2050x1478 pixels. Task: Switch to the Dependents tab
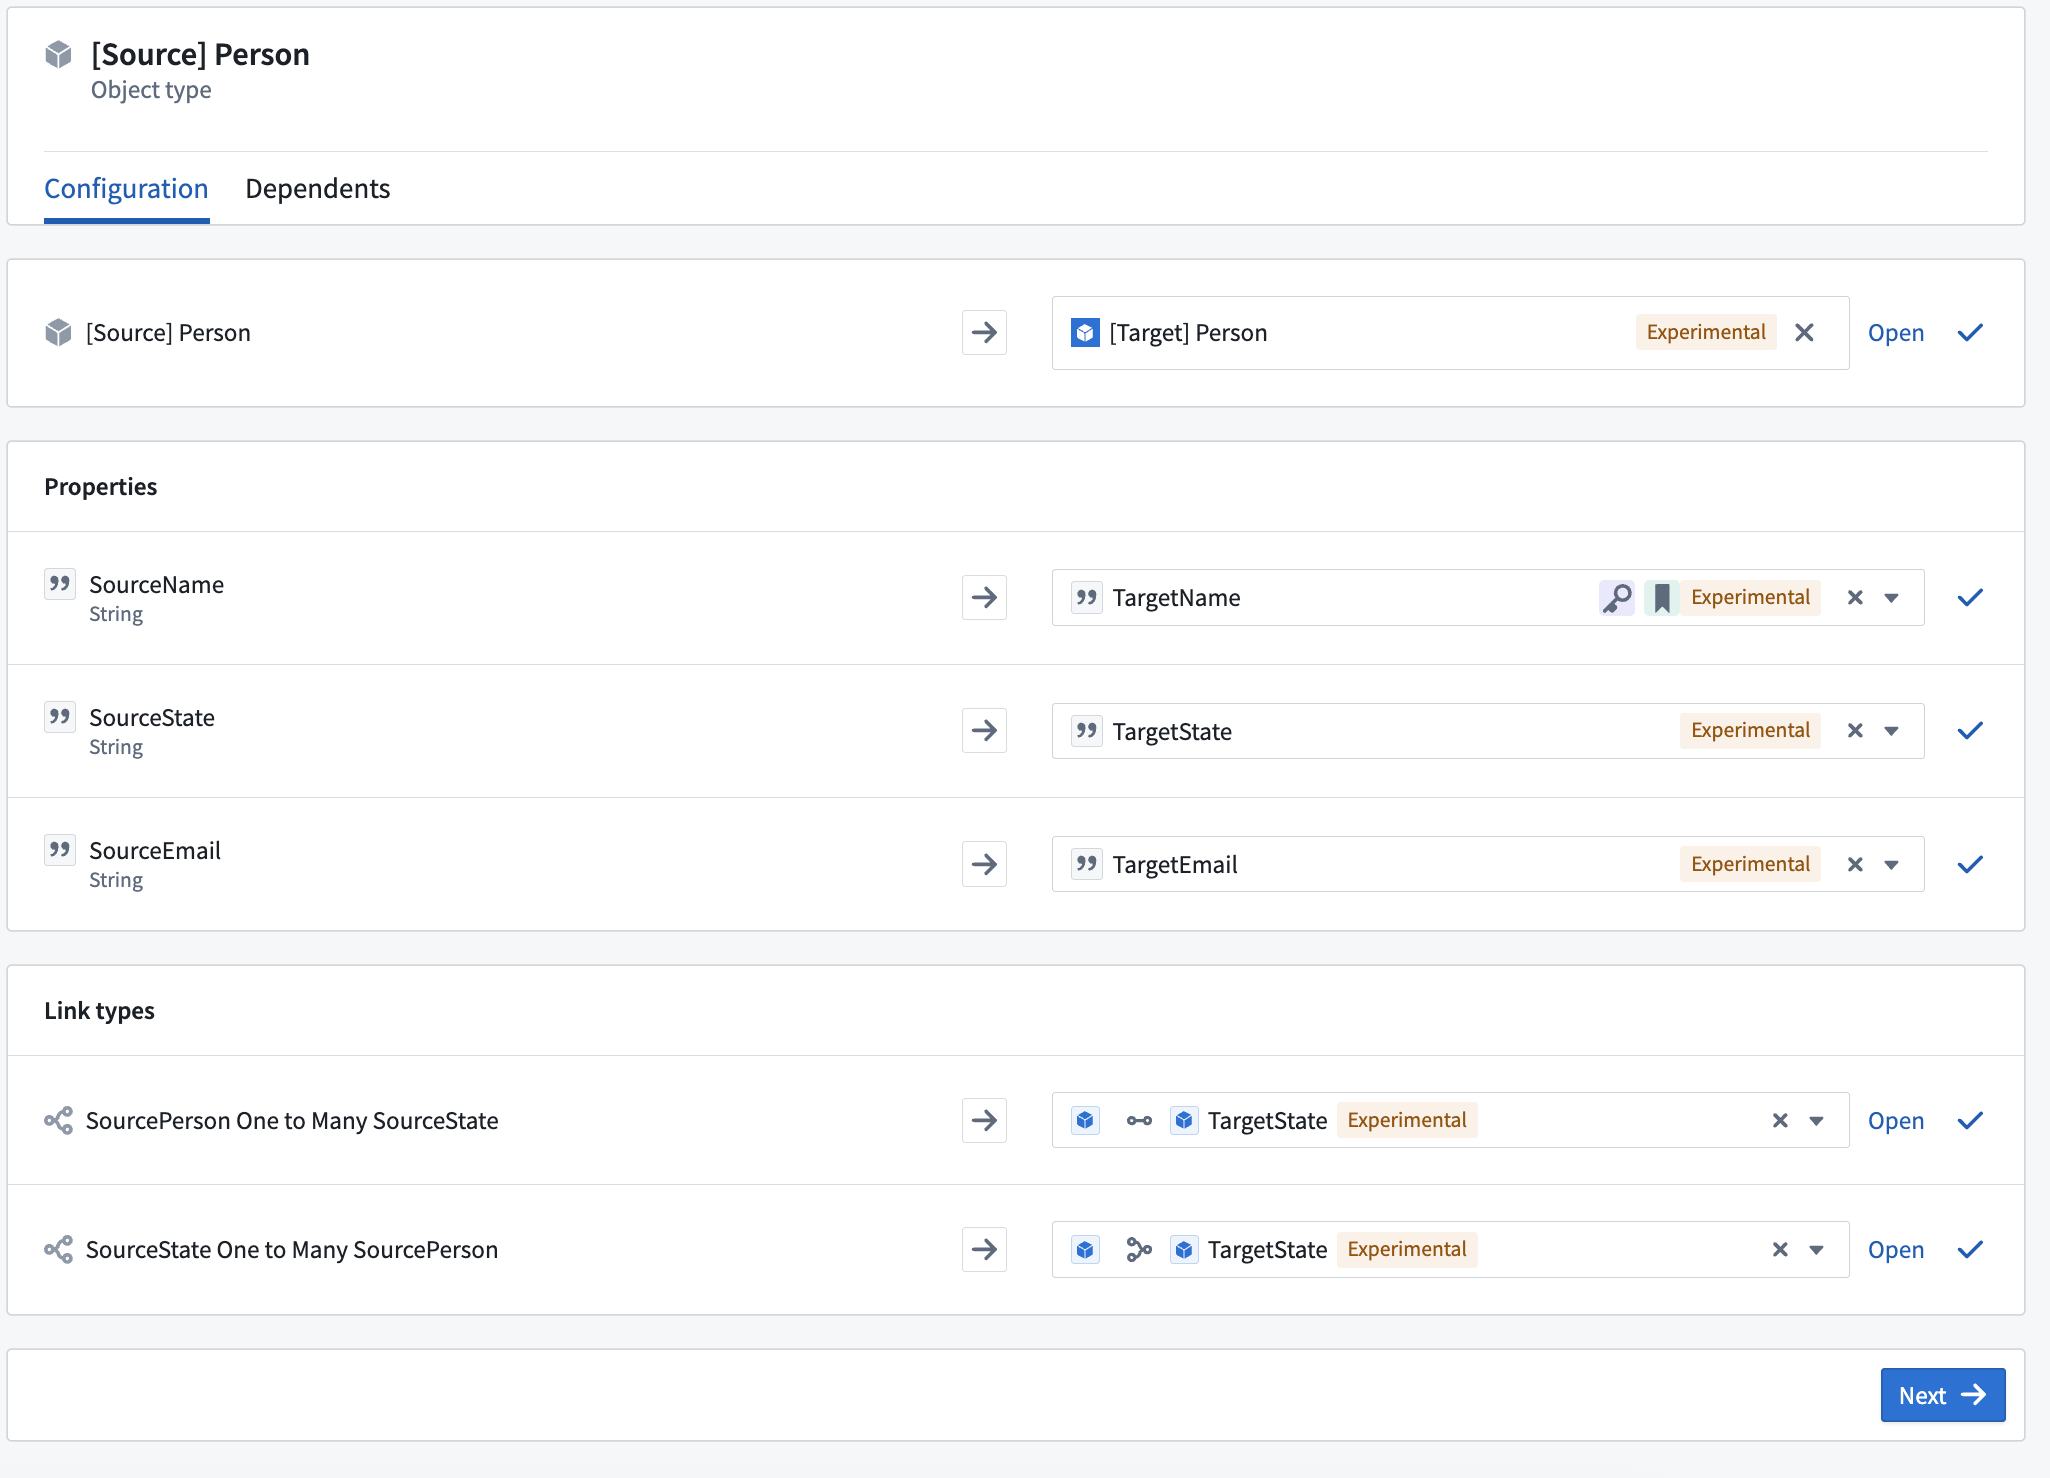[x=317, y=188]
